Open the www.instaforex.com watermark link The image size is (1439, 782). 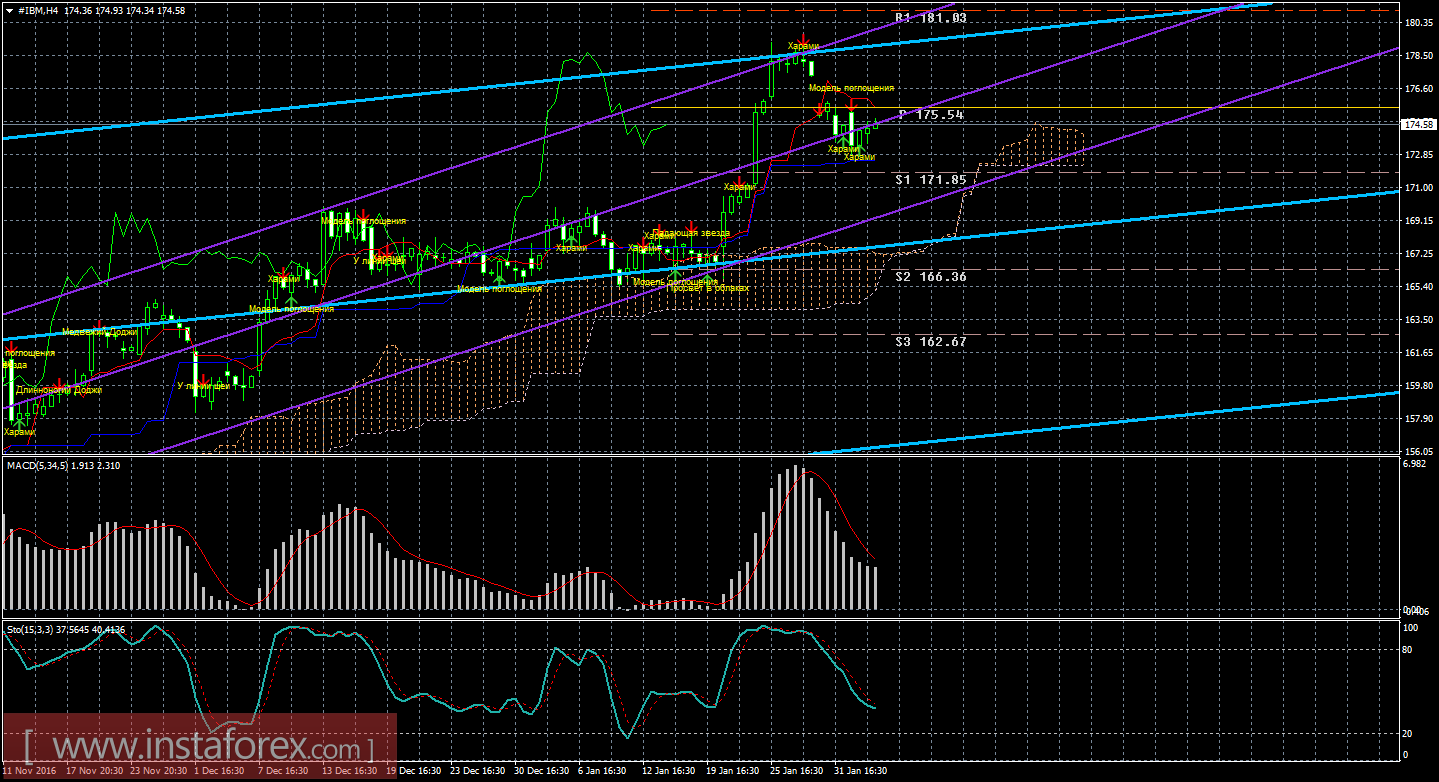(x=200, y=747)
